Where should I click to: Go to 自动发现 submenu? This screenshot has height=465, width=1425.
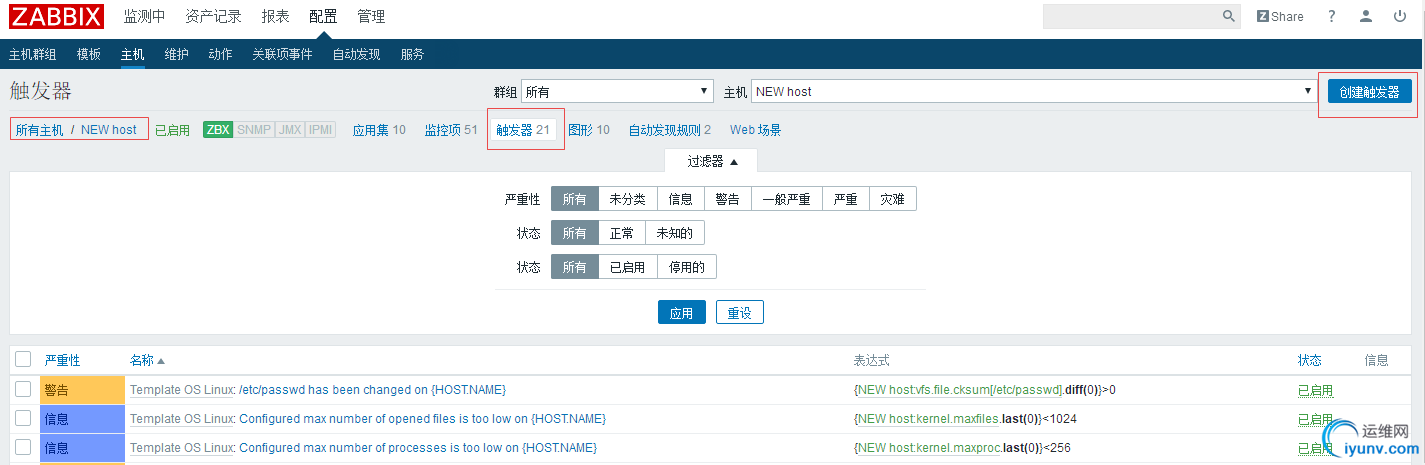356,54
